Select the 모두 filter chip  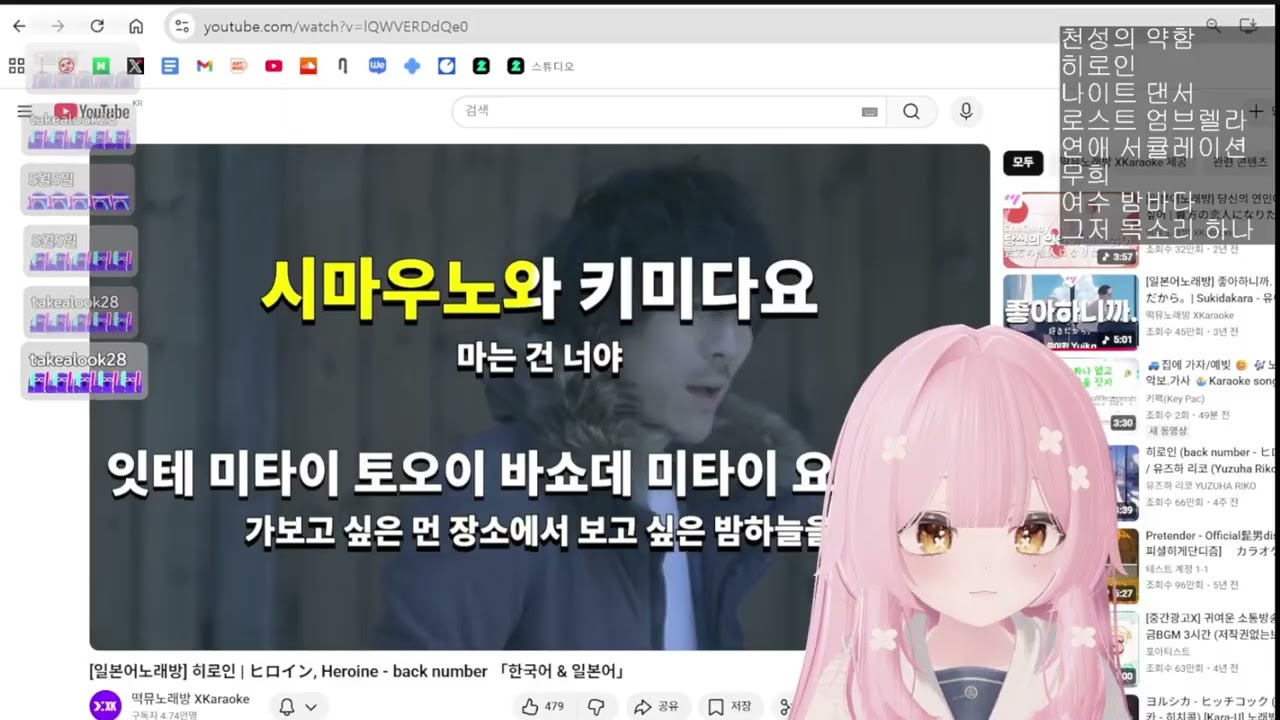tap(1023, 162)
